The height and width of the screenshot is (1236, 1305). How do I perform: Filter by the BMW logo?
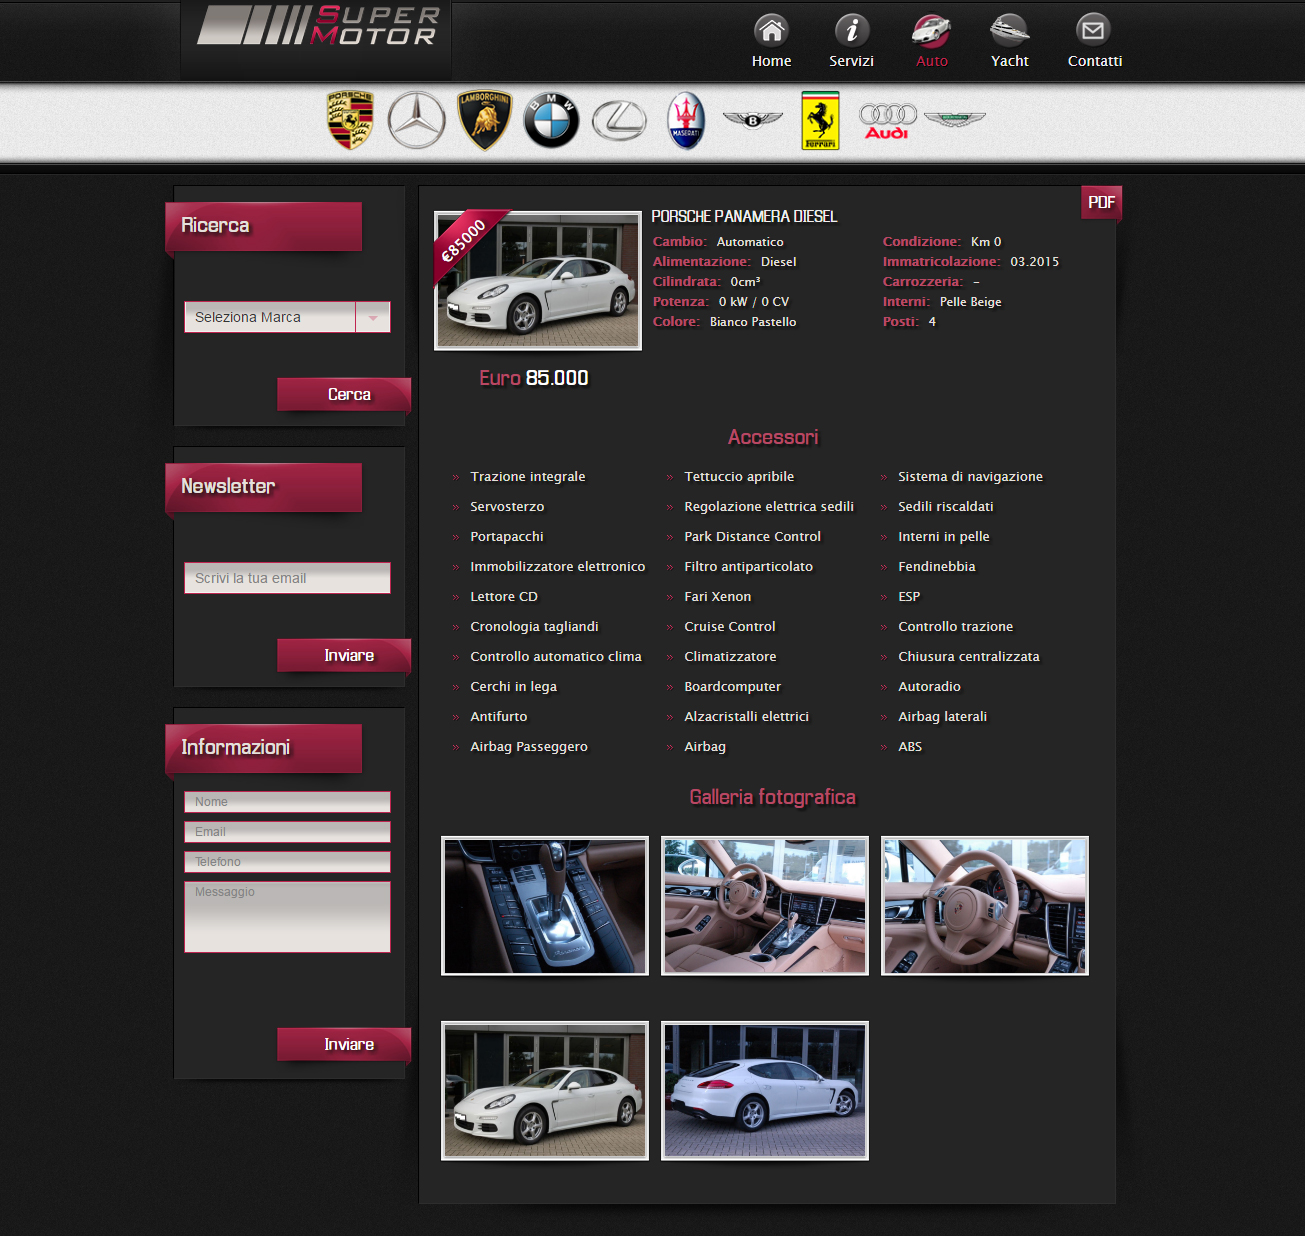pos(551,120)
